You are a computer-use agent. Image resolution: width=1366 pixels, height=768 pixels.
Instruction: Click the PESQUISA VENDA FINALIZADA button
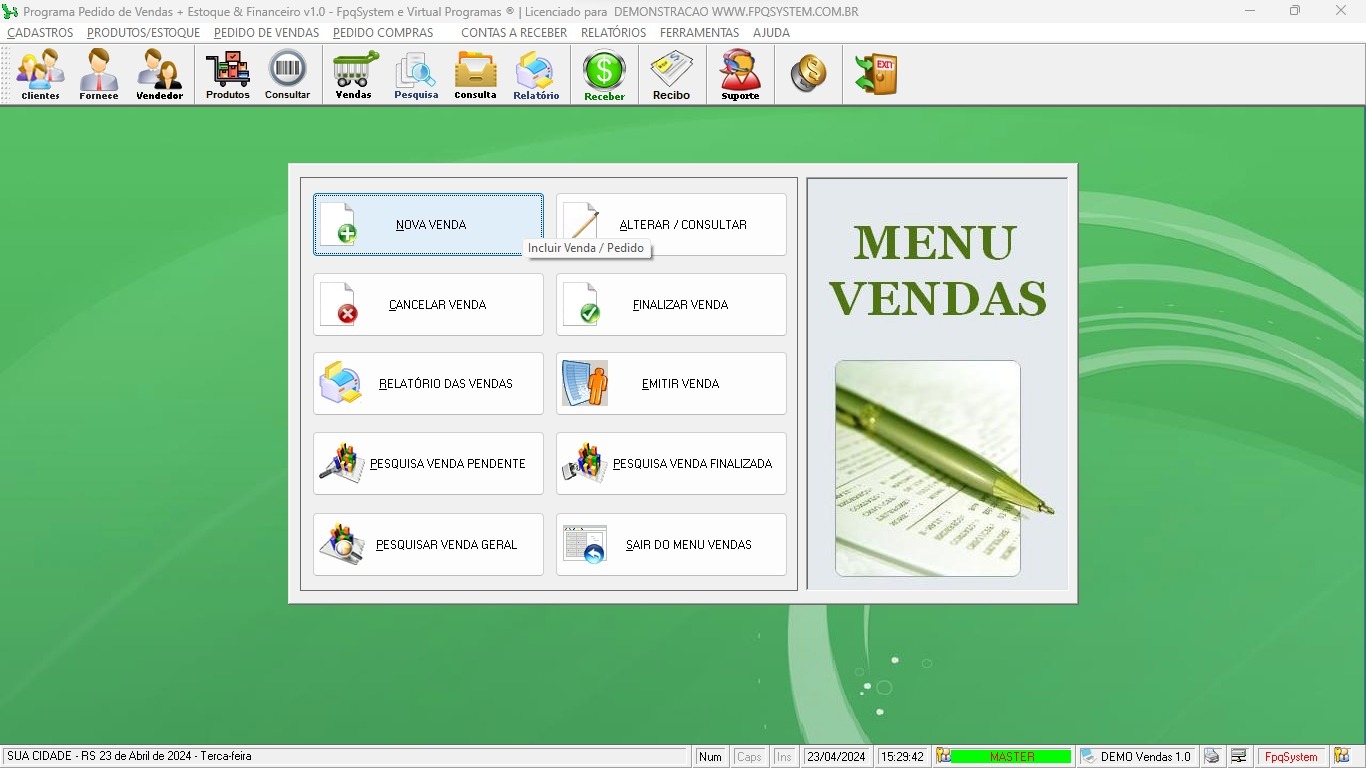(671, 464)
